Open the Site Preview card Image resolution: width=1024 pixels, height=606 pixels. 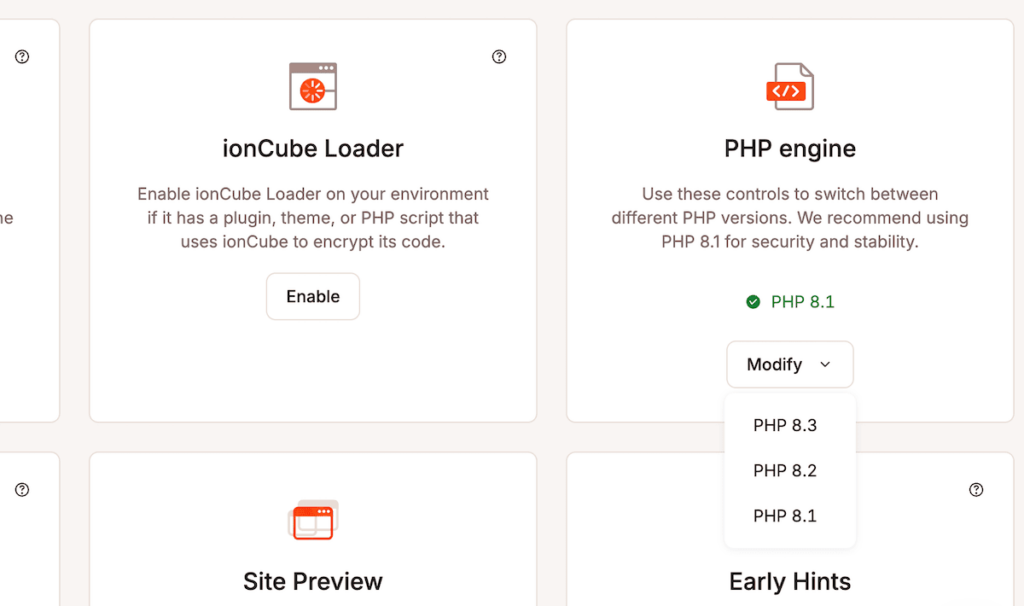pos(313,581)
